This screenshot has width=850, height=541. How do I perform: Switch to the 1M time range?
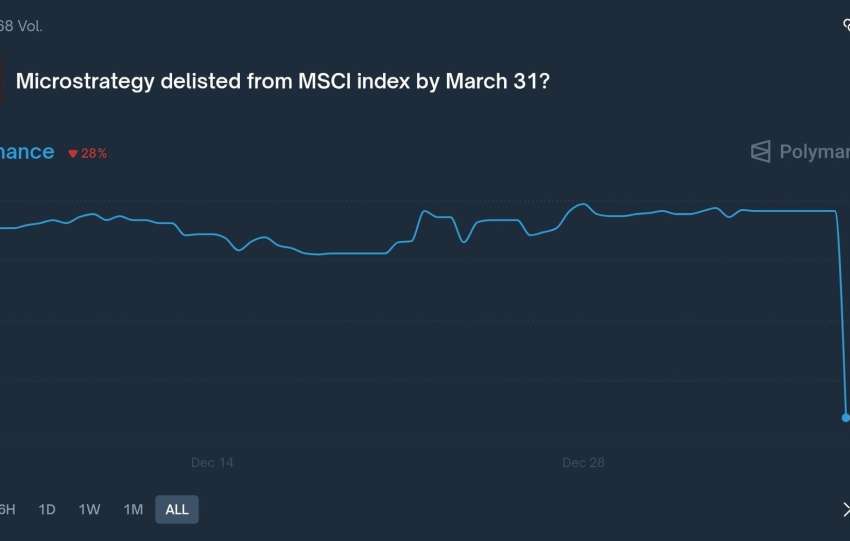133,509
